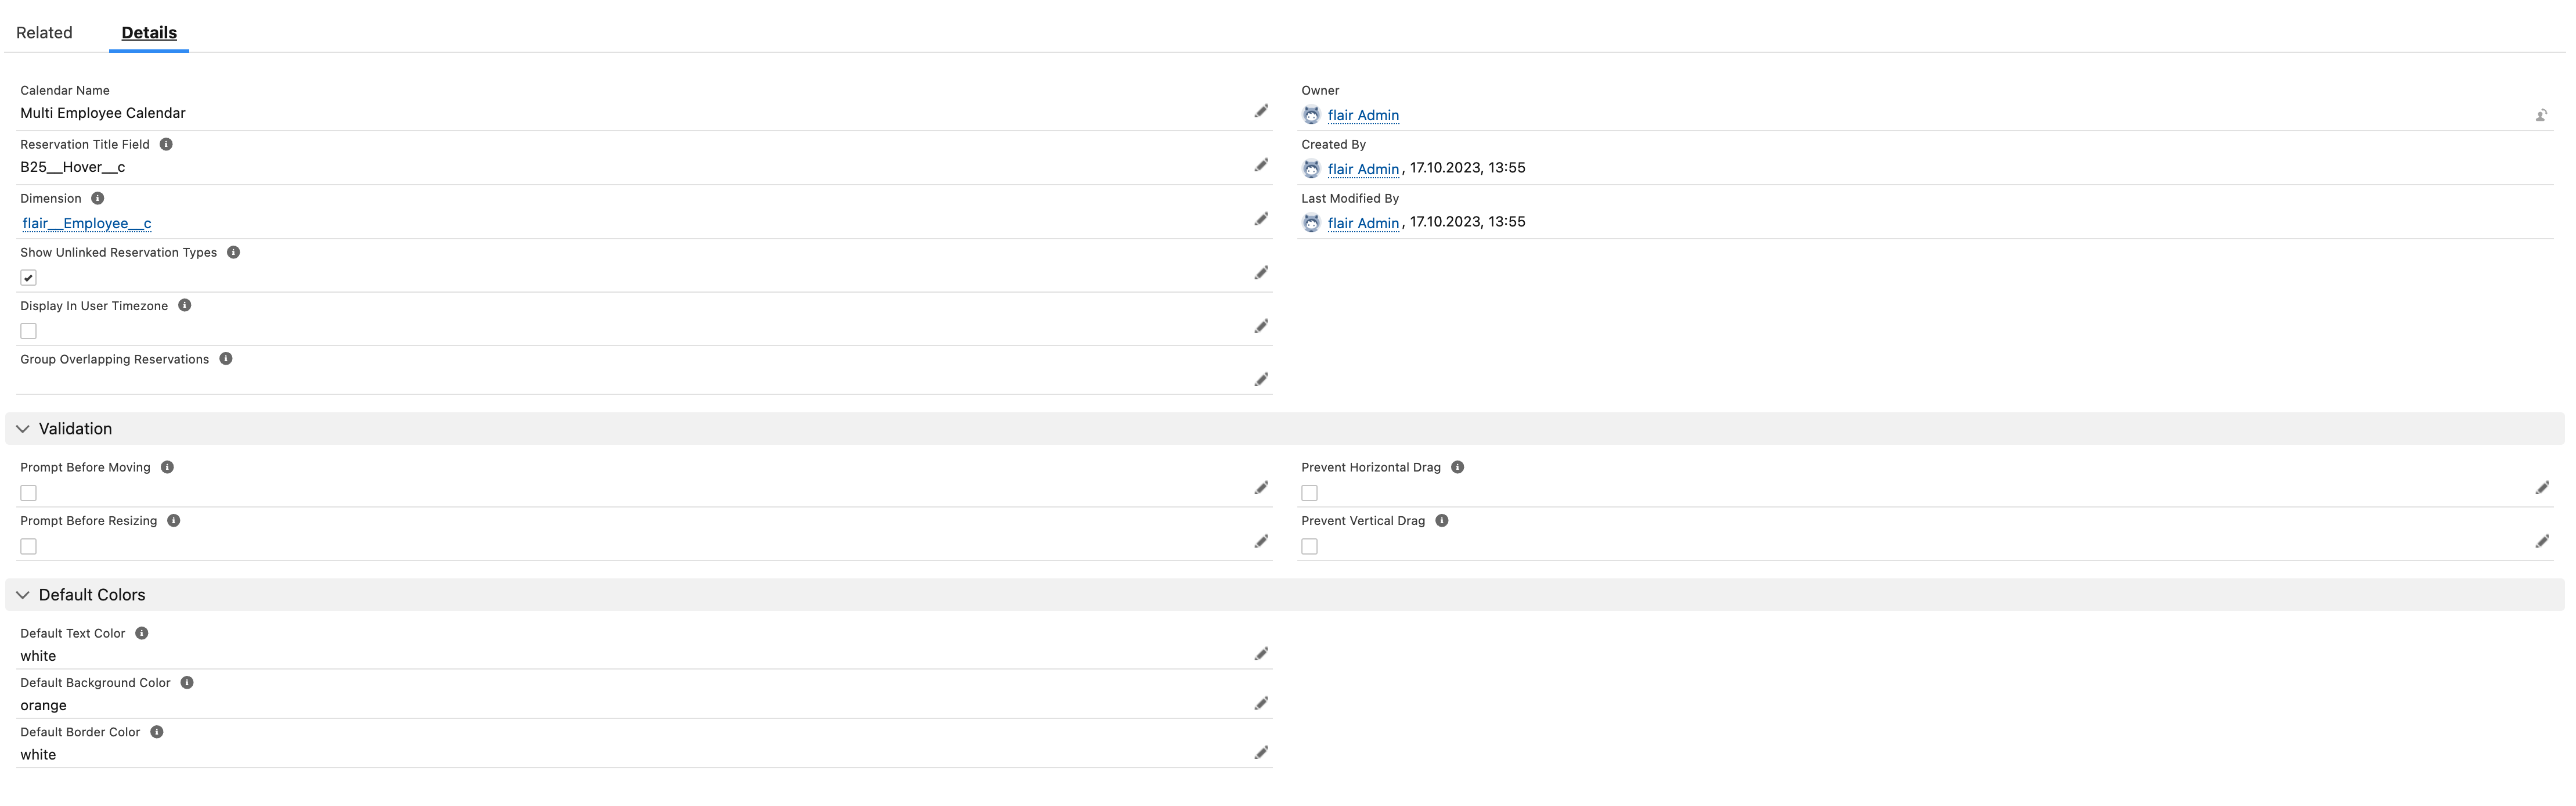Viewport: 2576px width, 806px height.
Task: Click edit pencil for Reservation Title Field
Action: [1261, 166]
